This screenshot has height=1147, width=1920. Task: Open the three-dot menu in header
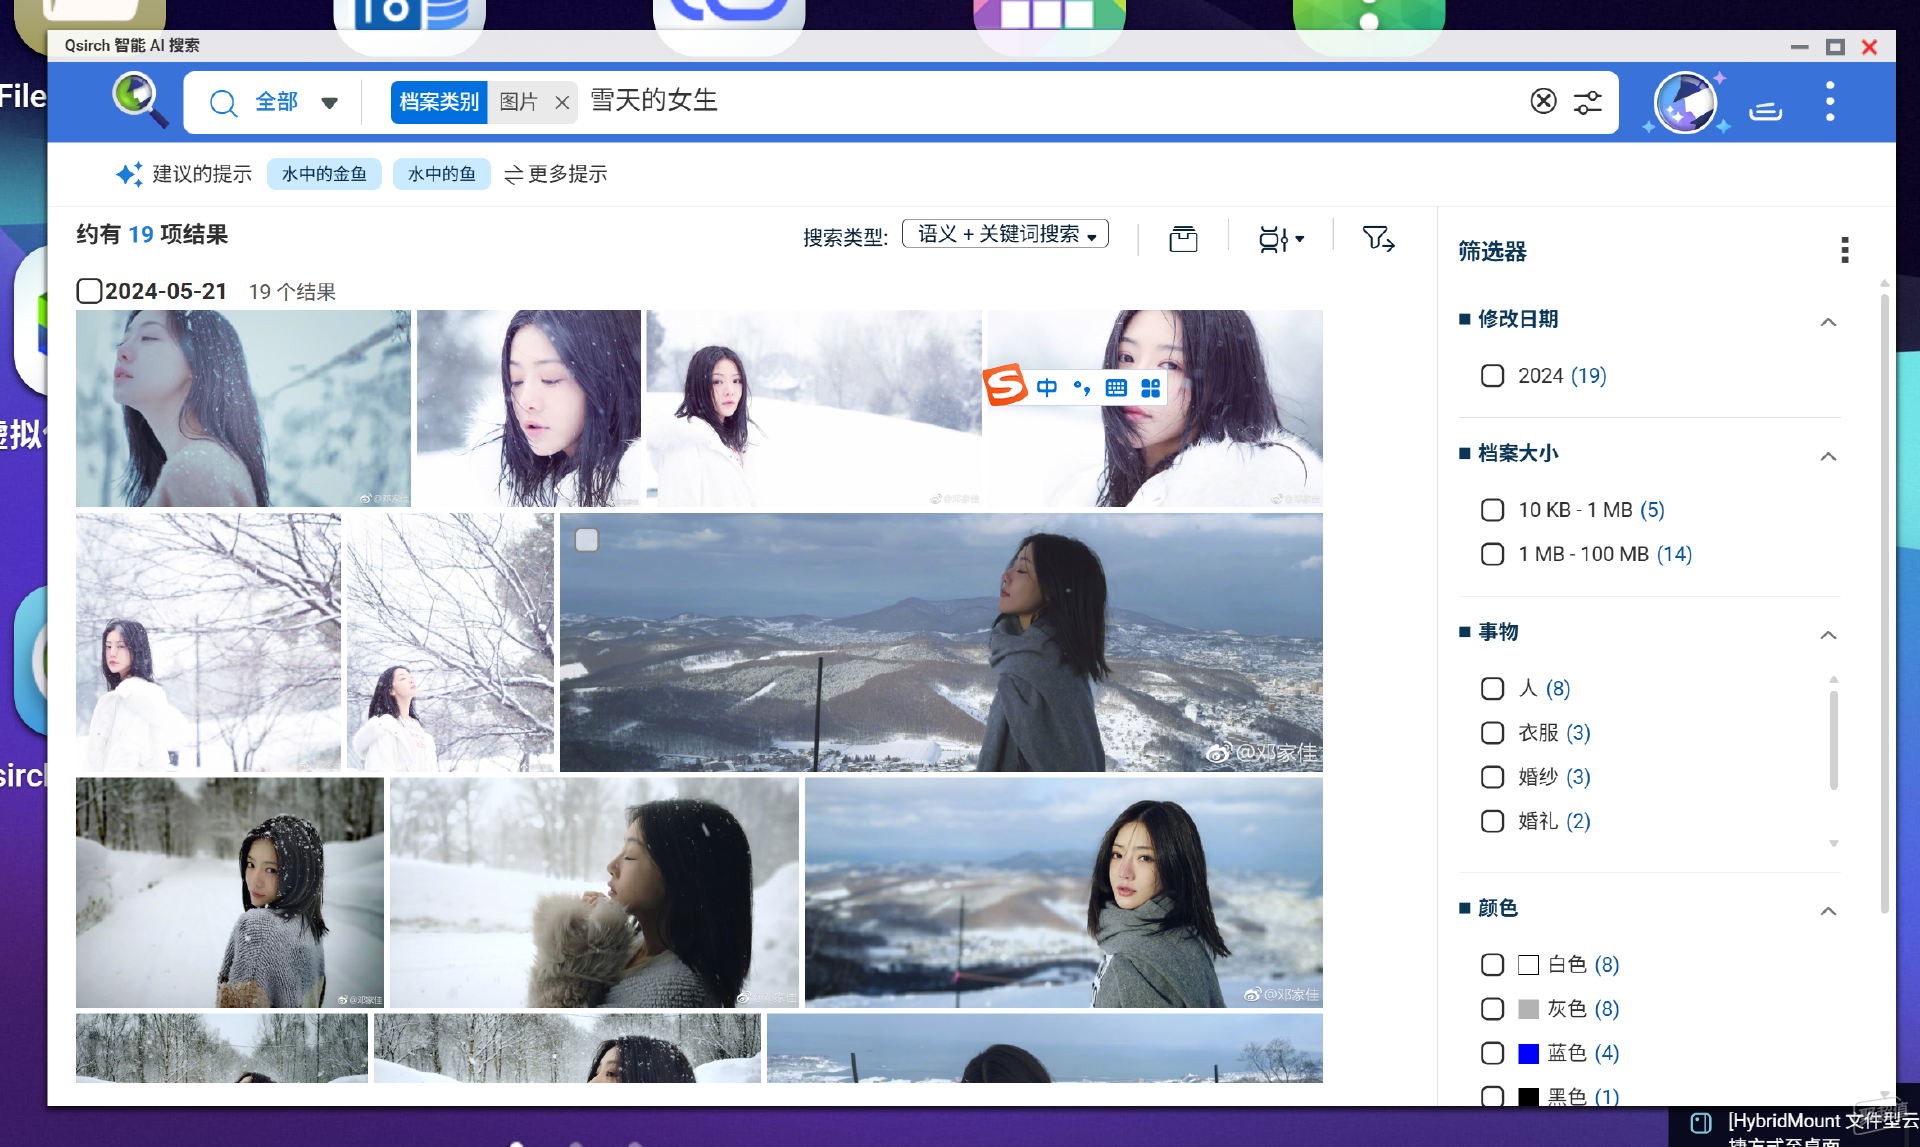1829,102
